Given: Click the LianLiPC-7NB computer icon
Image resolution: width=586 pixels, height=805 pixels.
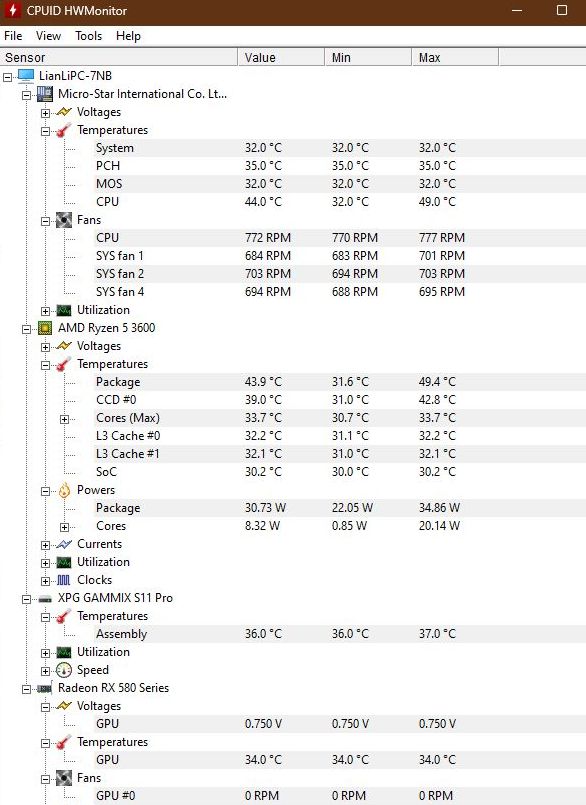Looking at the screenshot, I should tap(26, 76).
